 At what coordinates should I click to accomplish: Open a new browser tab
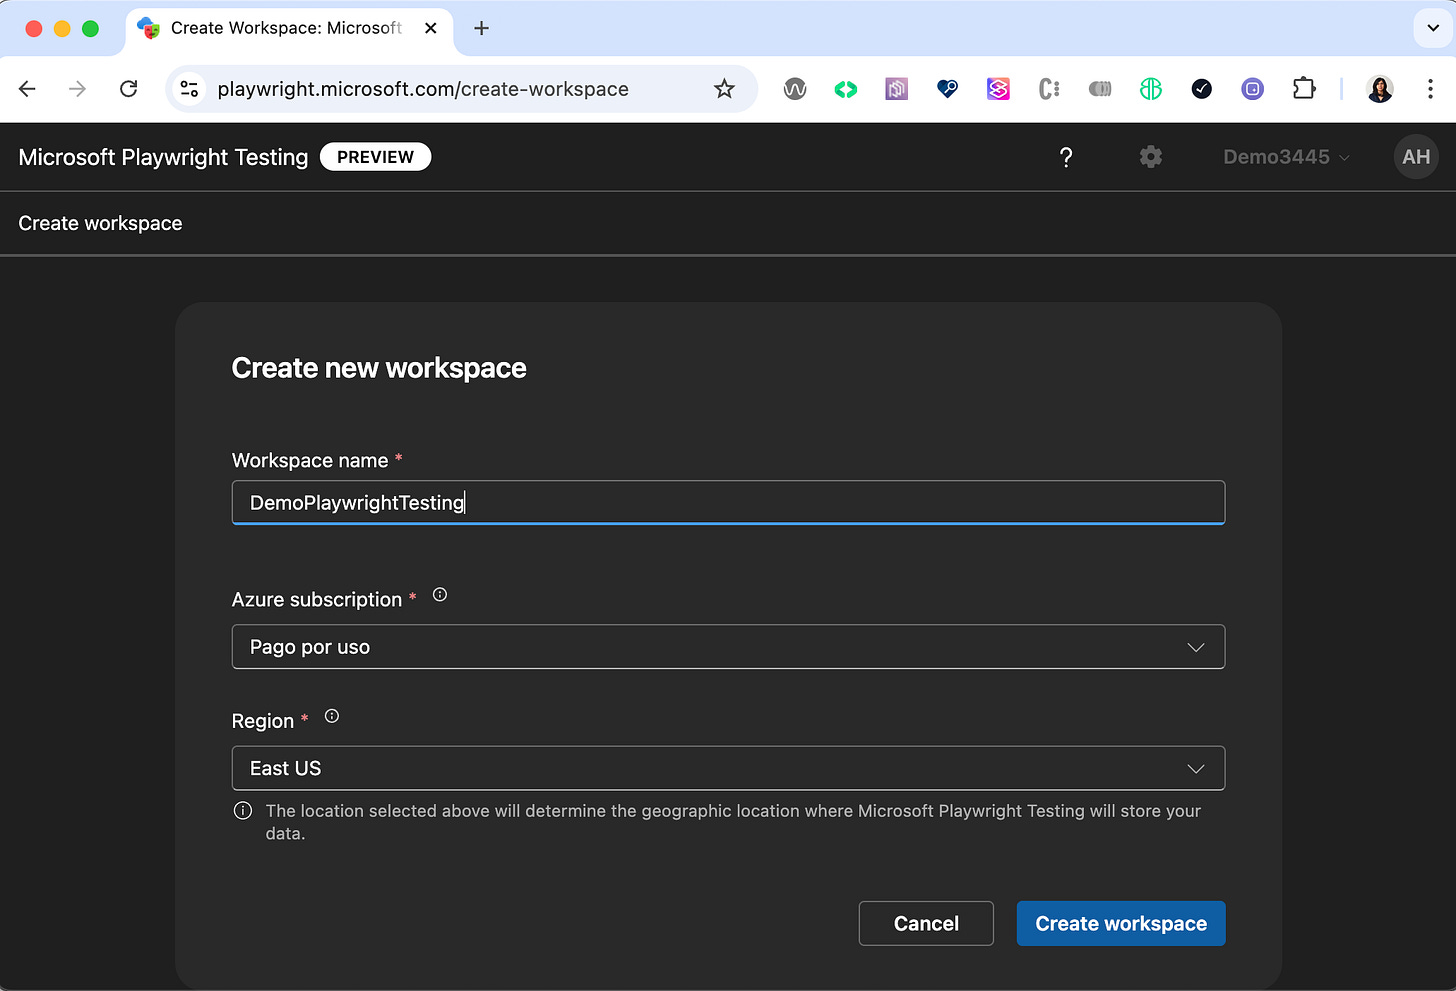(481, 28)
